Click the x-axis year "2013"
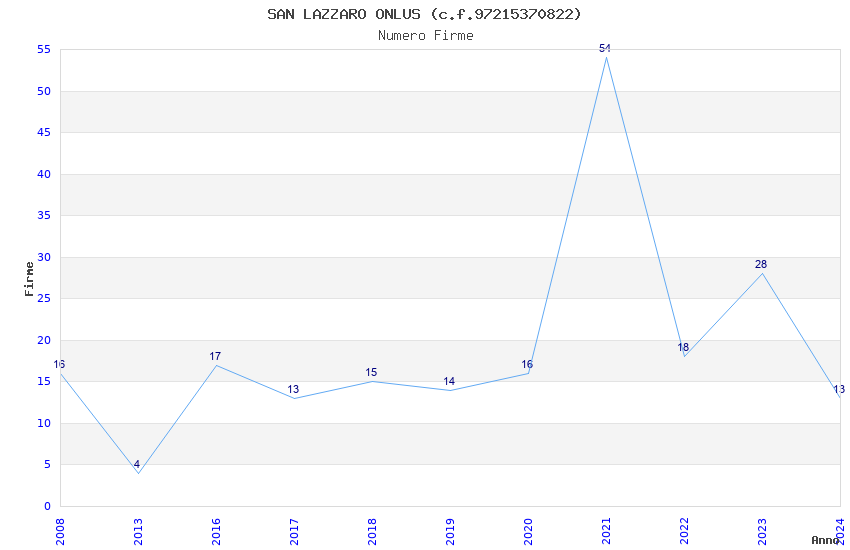The height and width of the screenshot is (550, 850). [138, 532]
